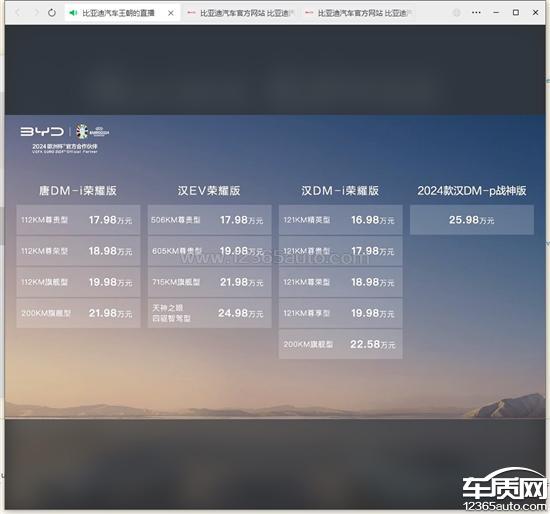Viewport: 550px width, 514px height.
Task: Click the 车质网 12365auto.com watermark logo
Action: (504, 490)
